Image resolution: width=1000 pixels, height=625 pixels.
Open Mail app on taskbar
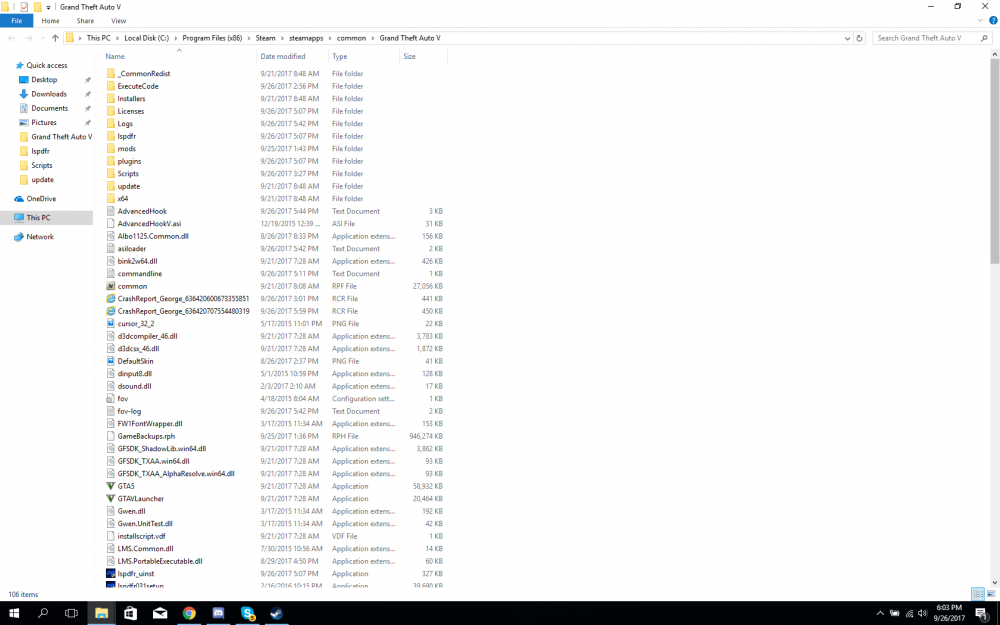[159, 613]
